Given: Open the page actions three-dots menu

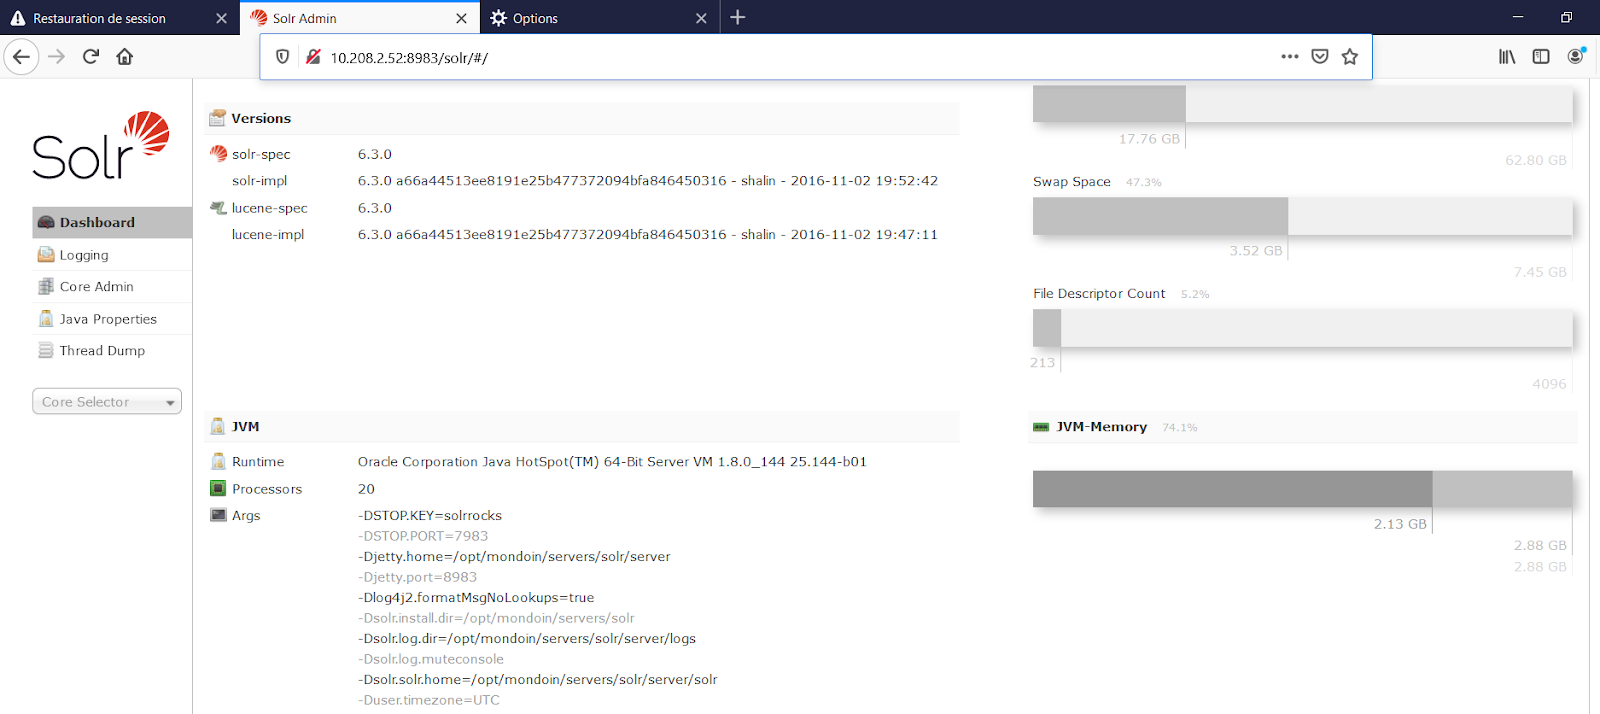Looking at the screenshot, I should tap(1289, 57).
